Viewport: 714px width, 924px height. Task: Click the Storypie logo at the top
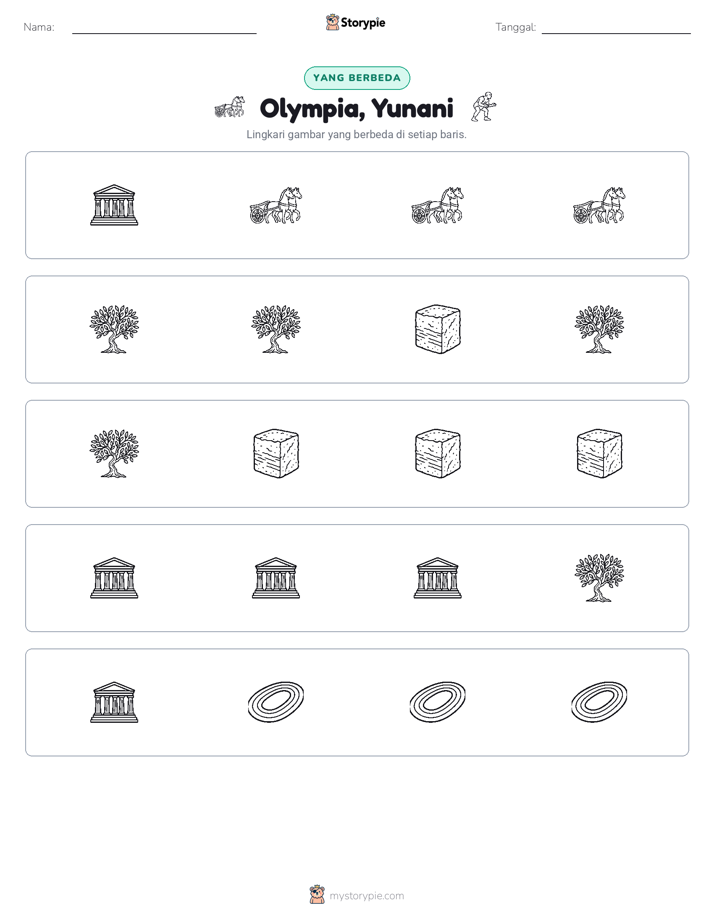(x=355, y=22)
